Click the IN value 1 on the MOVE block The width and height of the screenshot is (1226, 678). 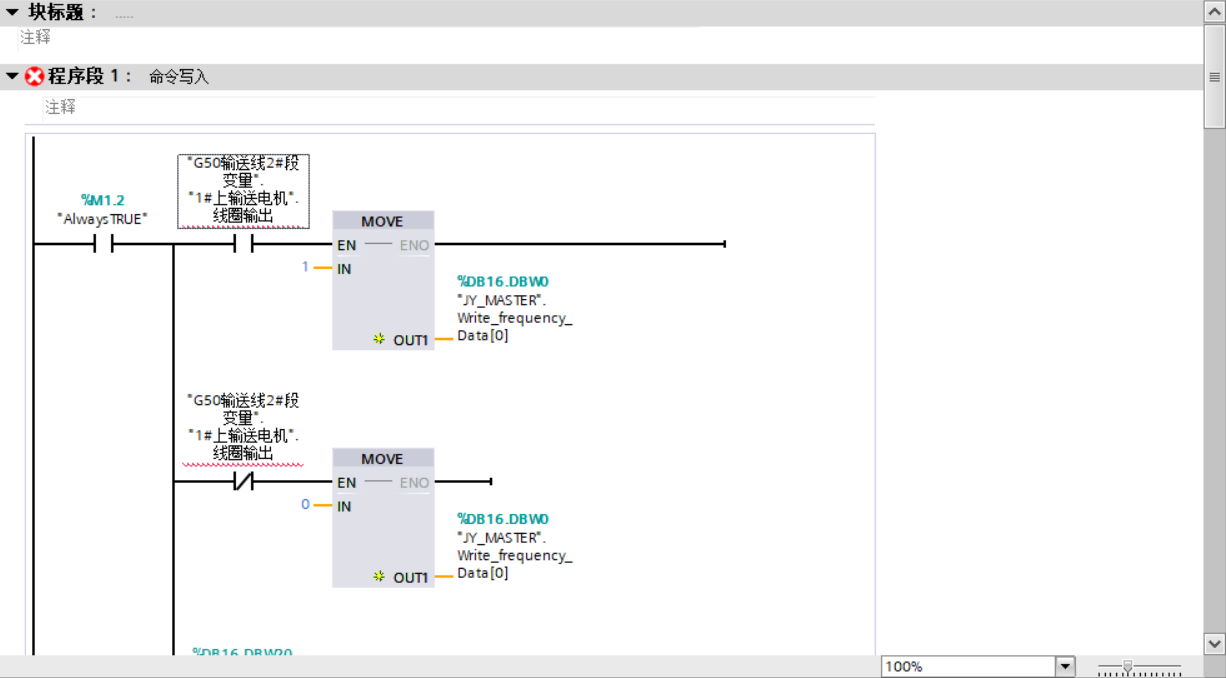click(x=305, y=268)
